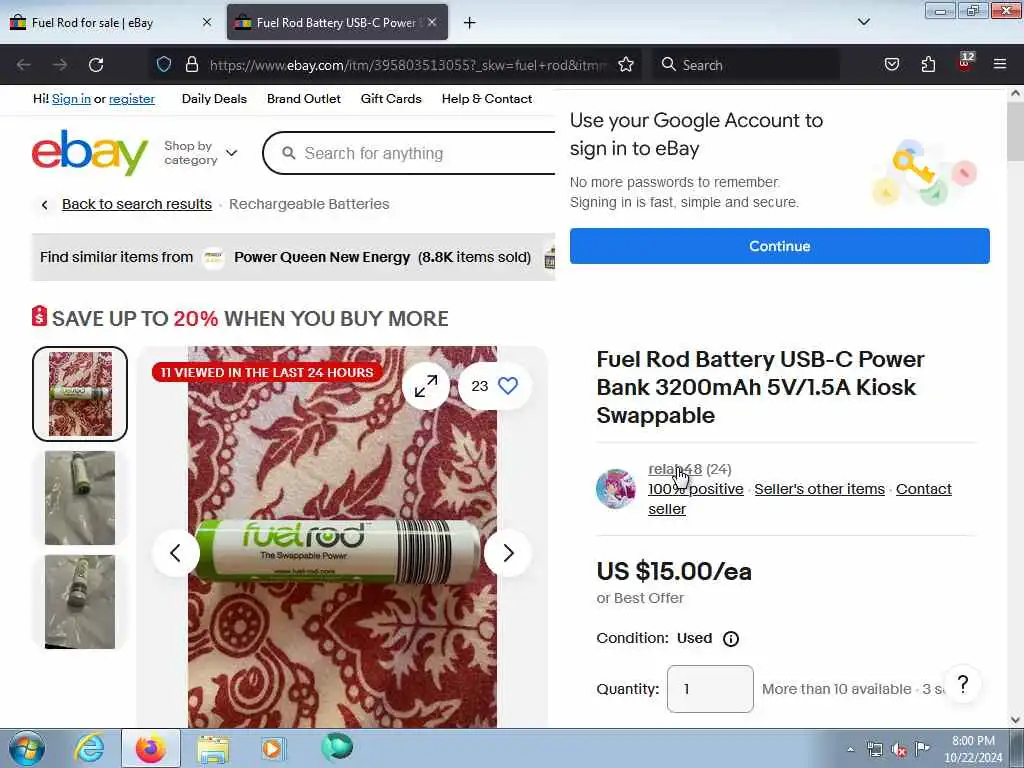
Task: Click main fuel rod product image
Action: [342, 537]
